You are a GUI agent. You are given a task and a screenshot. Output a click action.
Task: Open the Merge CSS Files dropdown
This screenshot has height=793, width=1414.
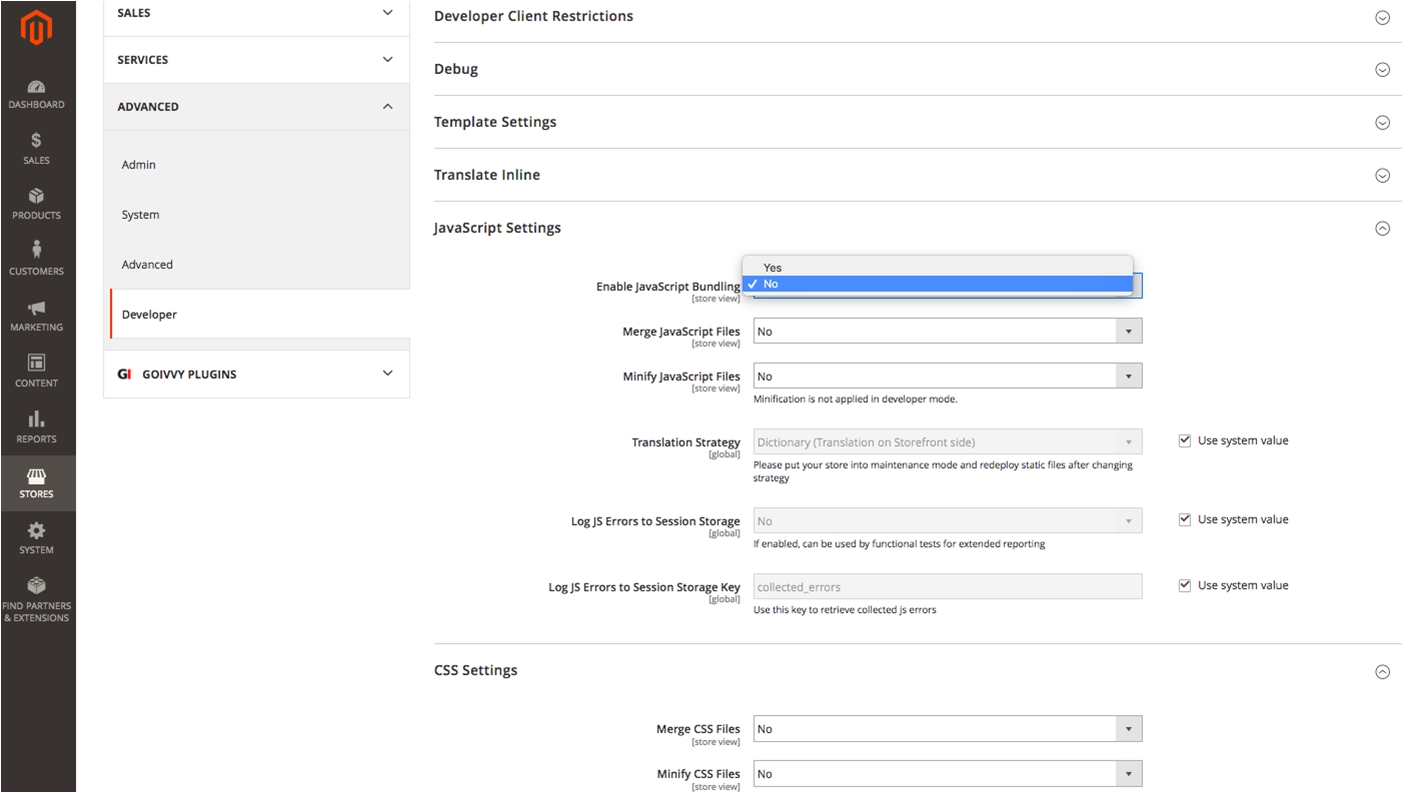click(947, 729)
